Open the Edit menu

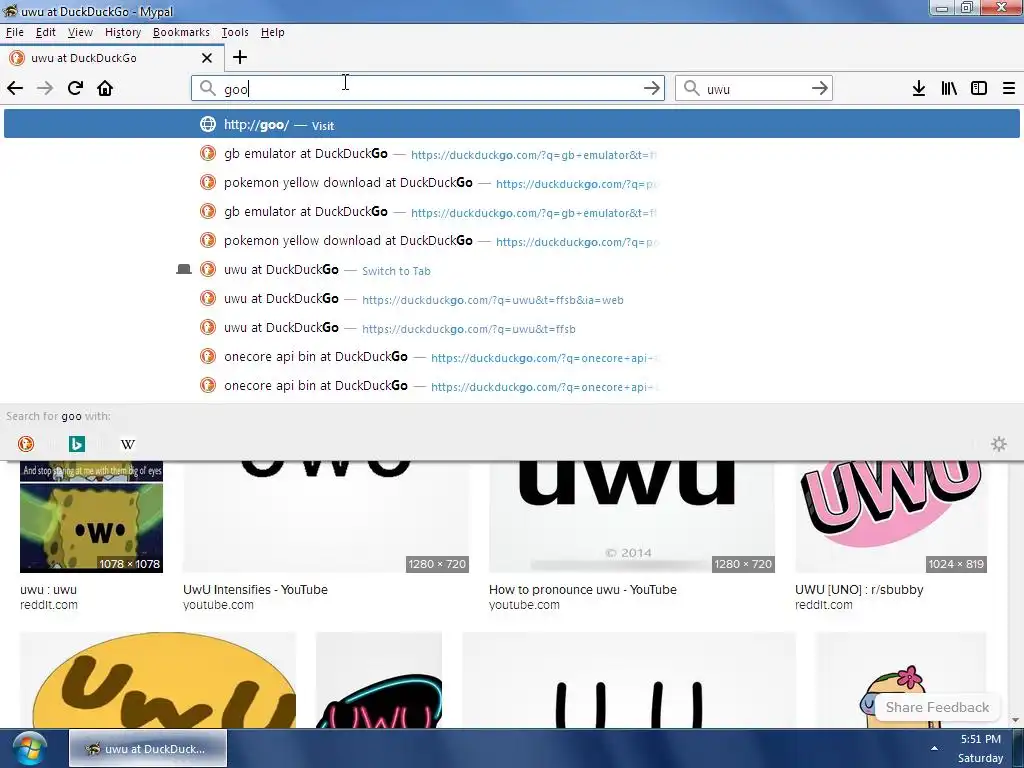click(x=46, y=32)
